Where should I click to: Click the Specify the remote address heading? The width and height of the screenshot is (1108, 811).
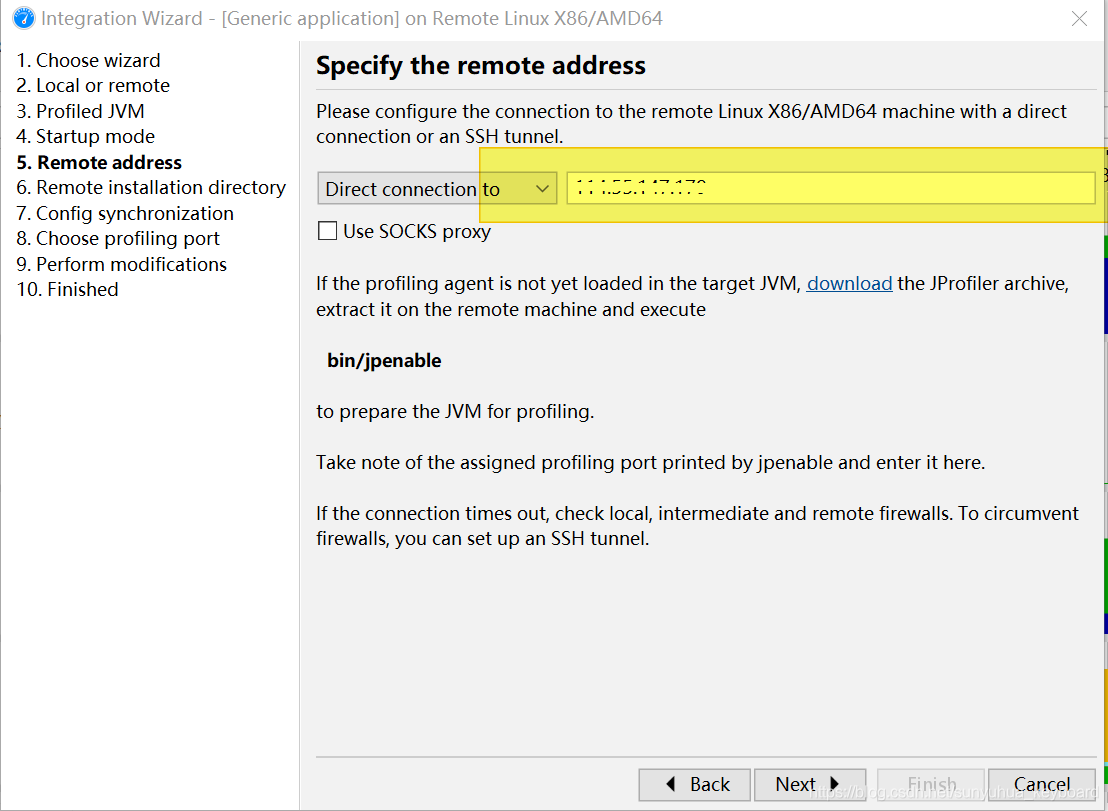pyautogui.click(x=481, y=65)
